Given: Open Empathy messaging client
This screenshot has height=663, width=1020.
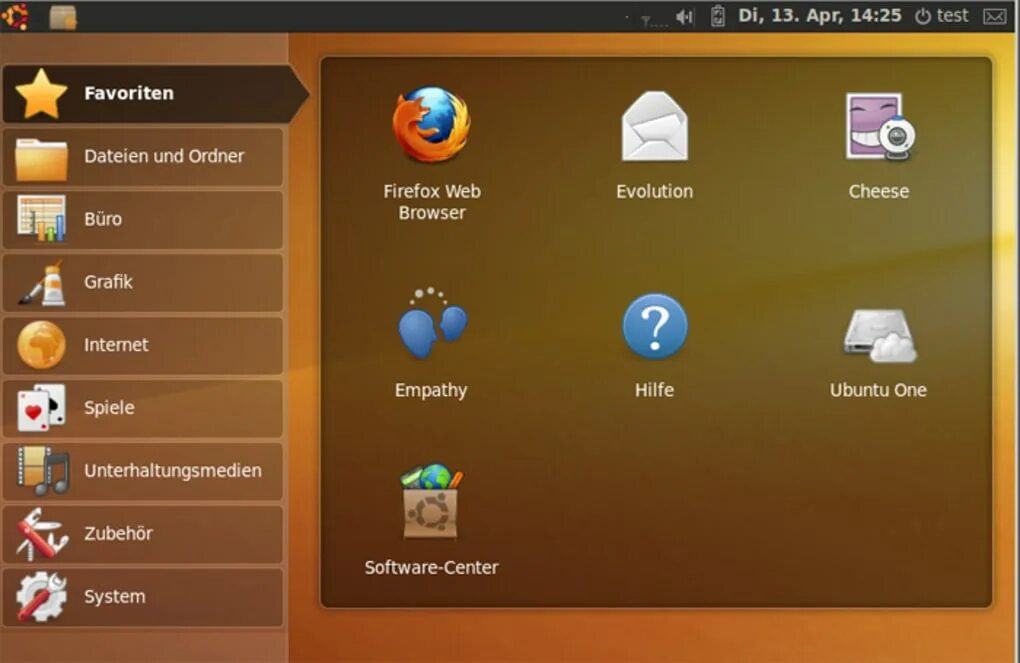Looking at the screenshot, I should click(431, 324).
